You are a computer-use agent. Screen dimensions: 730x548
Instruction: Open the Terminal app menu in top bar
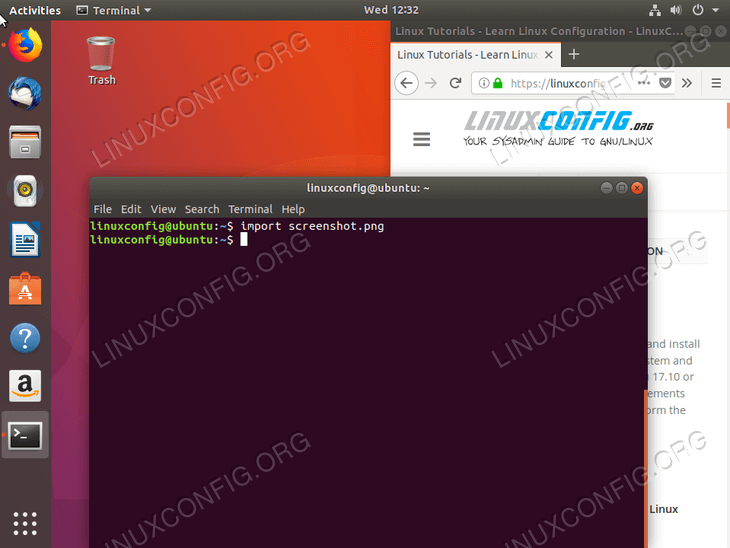(x=114, y=10)
